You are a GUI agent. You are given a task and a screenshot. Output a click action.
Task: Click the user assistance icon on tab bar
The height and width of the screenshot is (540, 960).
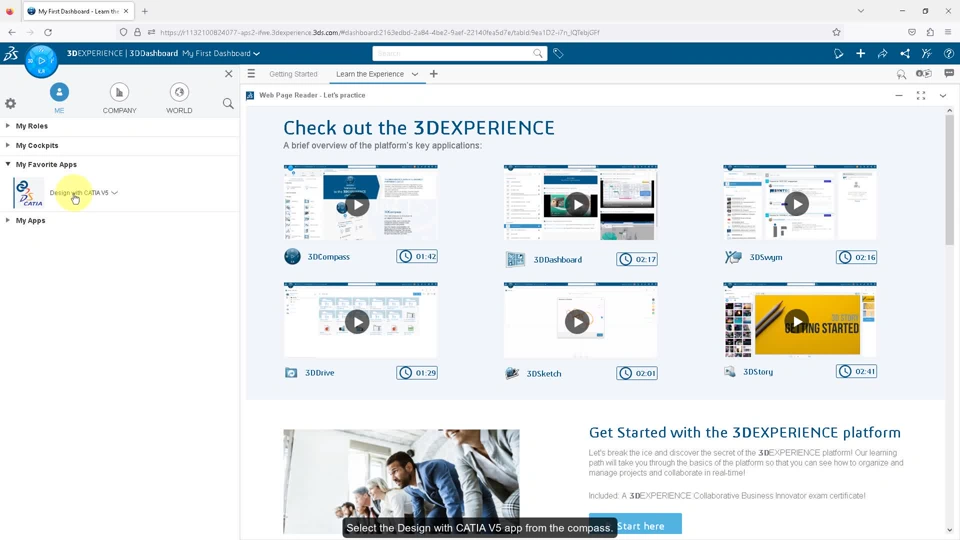[901, 74]
